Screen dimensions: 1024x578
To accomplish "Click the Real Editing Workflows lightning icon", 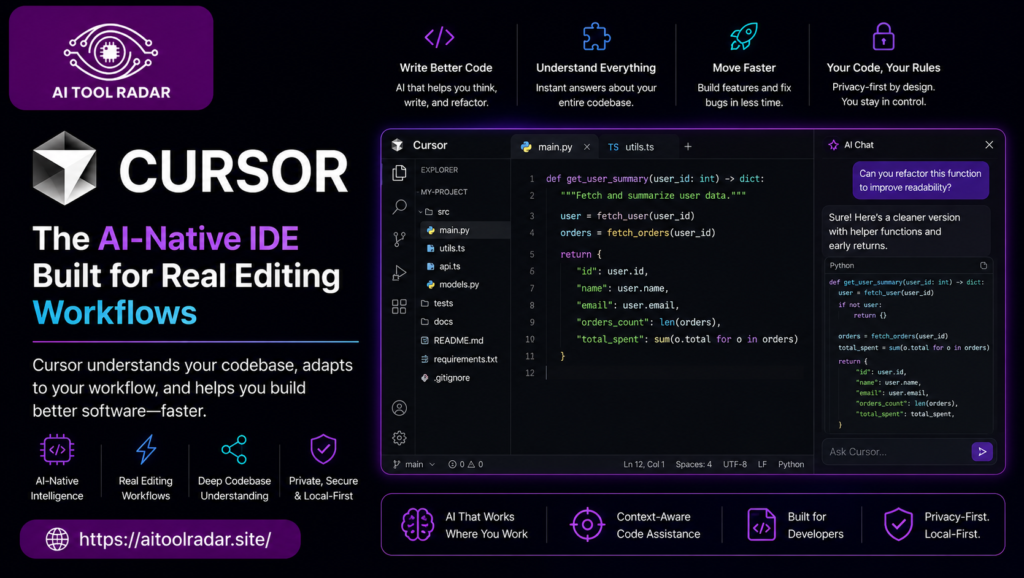I will pyautogui.click(x=146, y=450).
